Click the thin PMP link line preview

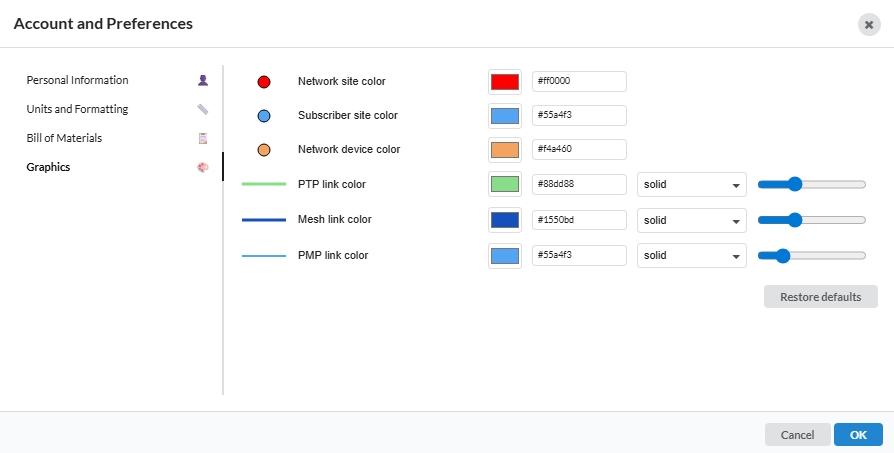click(264, 256)
